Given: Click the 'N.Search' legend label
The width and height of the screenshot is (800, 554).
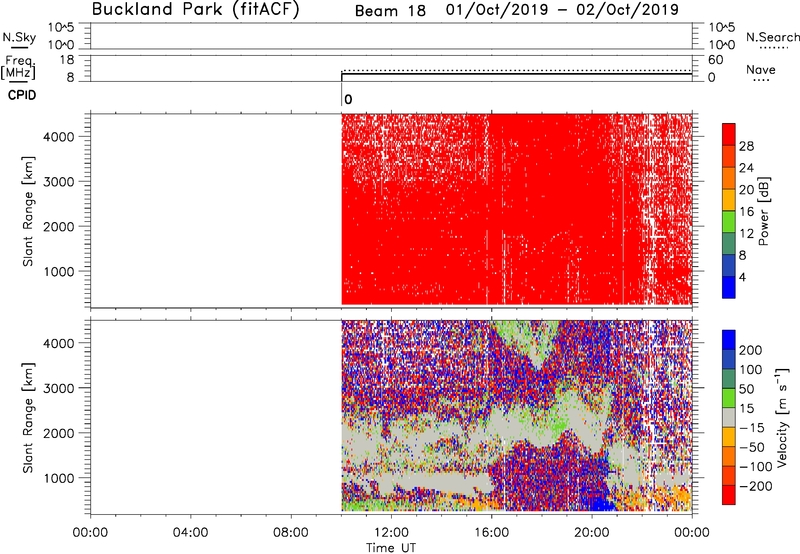Looking at the screenshot, I should tap(772, 37).
